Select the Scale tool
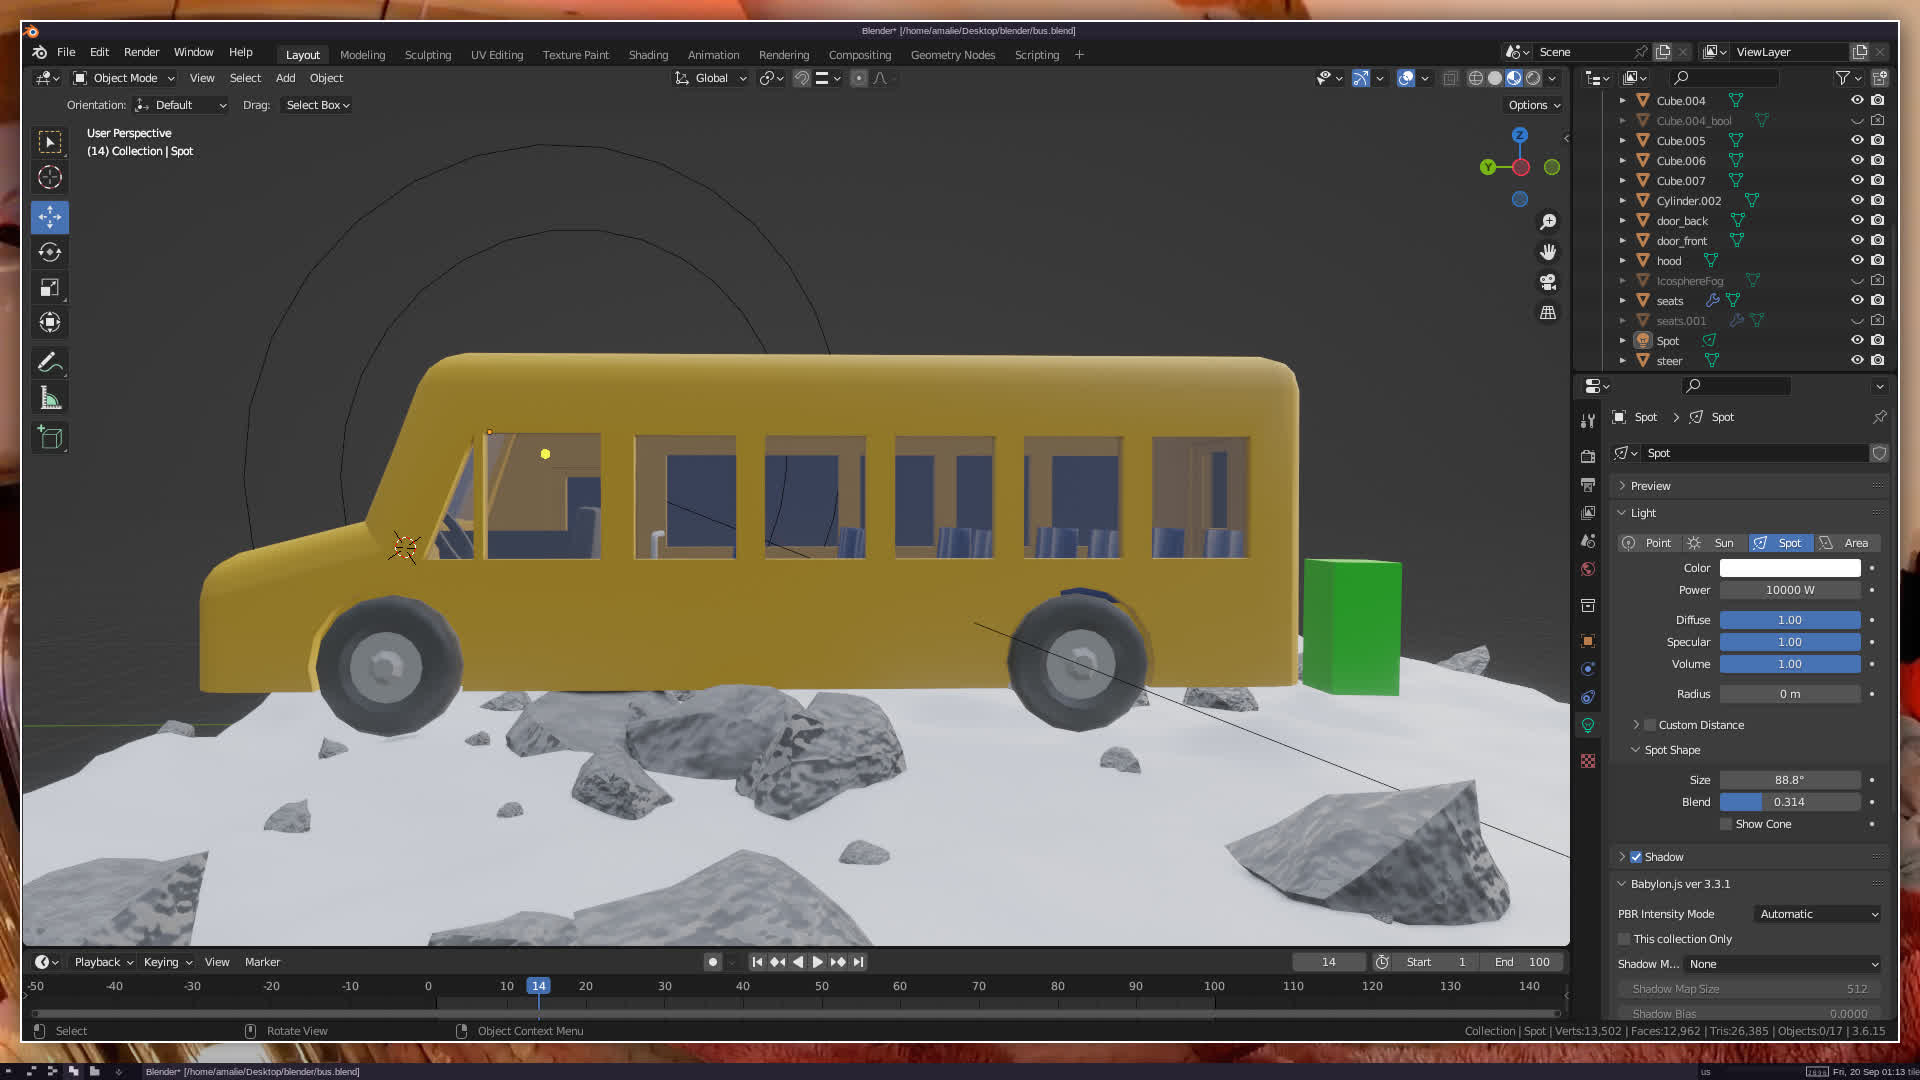Image resolution: width=1920 pixels, height=1080 pixels. [50, 288]
